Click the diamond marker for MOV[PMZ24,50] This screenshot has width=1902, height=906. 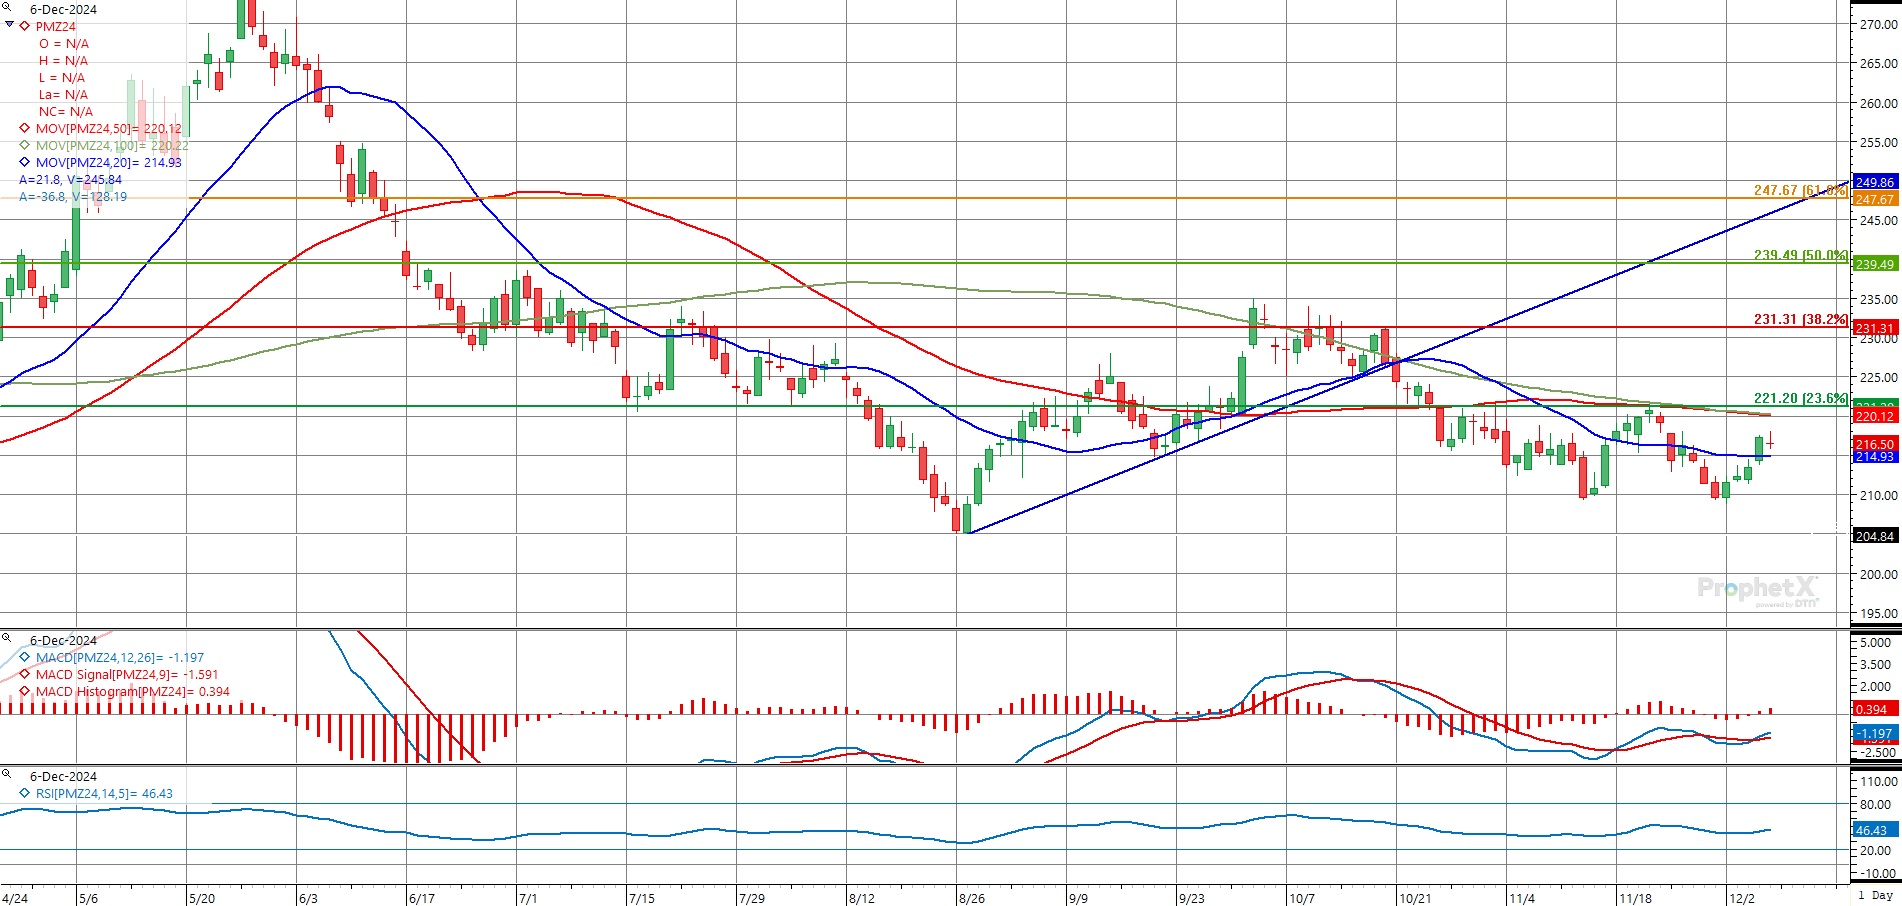25,128
